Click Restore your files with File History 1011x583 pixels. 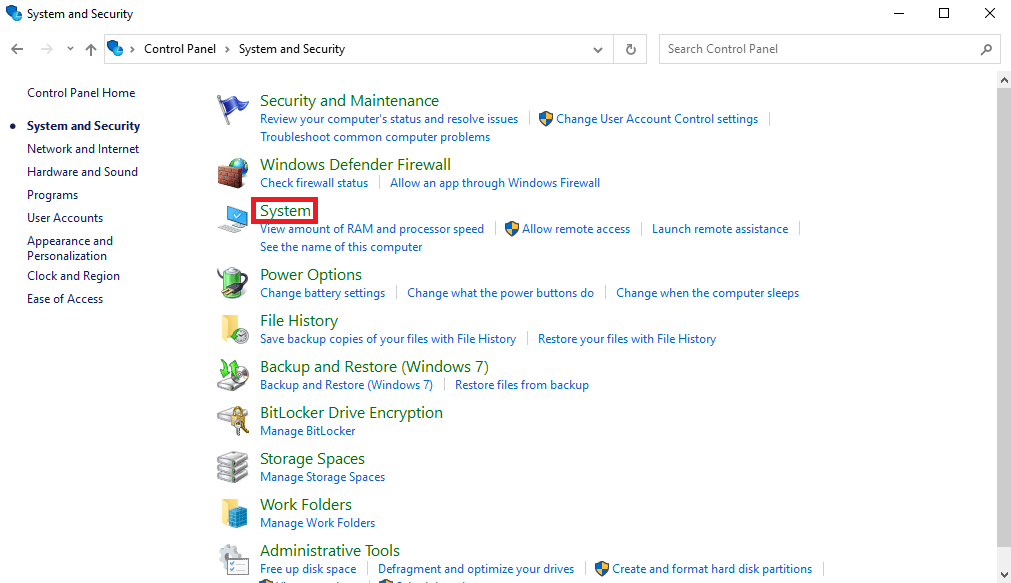point(627,339)
